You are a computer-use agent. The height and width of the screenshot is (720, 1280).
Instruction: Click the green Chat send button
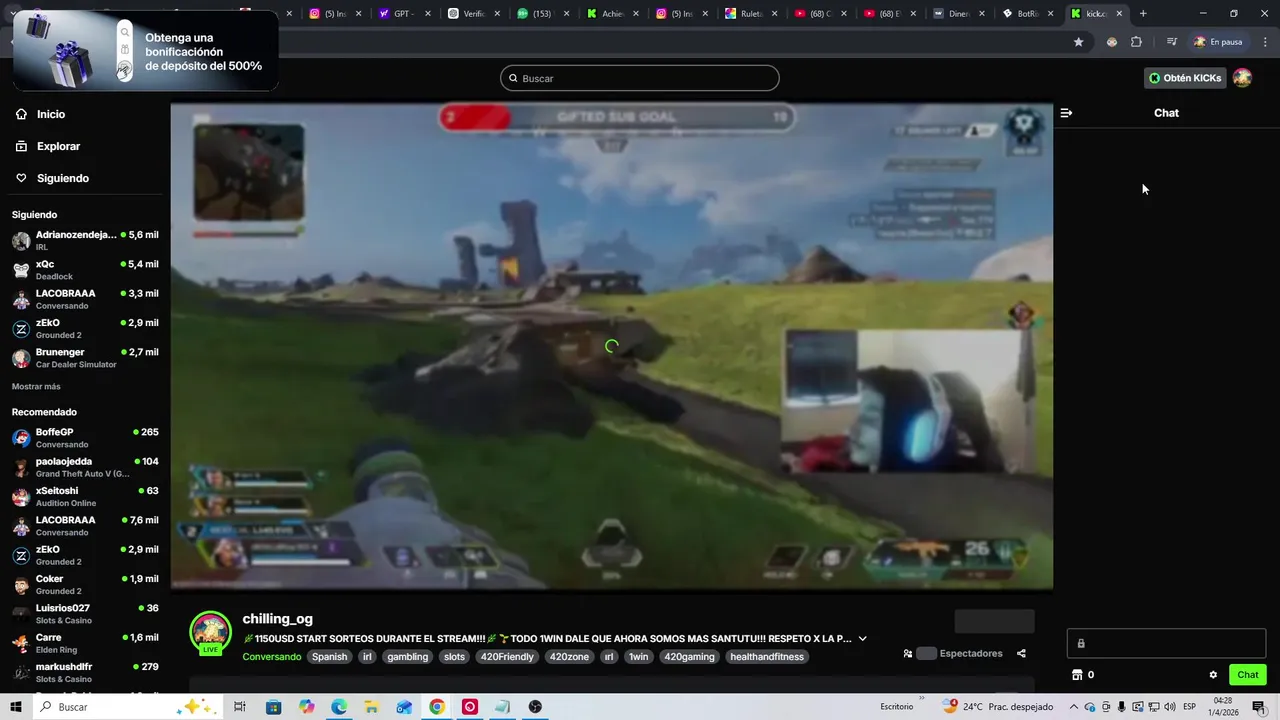(x=1248, y=675)
